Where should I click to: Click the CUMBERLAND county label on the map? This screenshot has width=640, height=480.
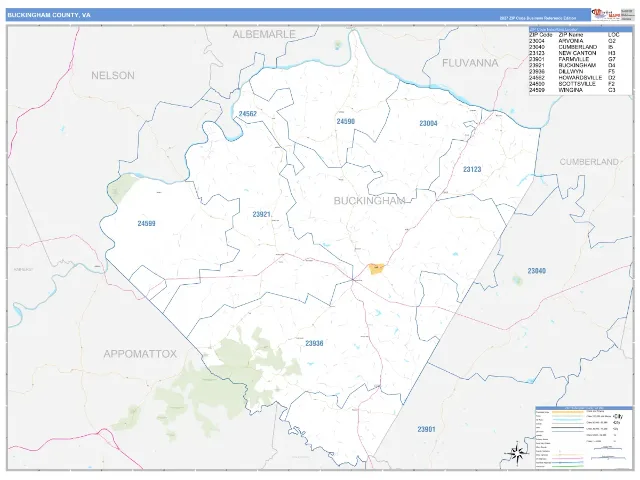tap(589, 162)
